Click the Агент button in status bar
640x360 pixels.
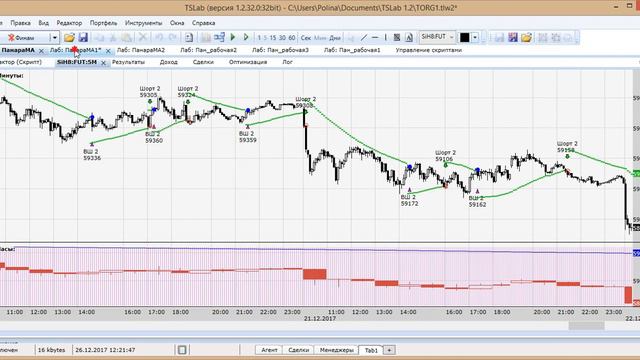pyautogui.click(x=269, y=350)
